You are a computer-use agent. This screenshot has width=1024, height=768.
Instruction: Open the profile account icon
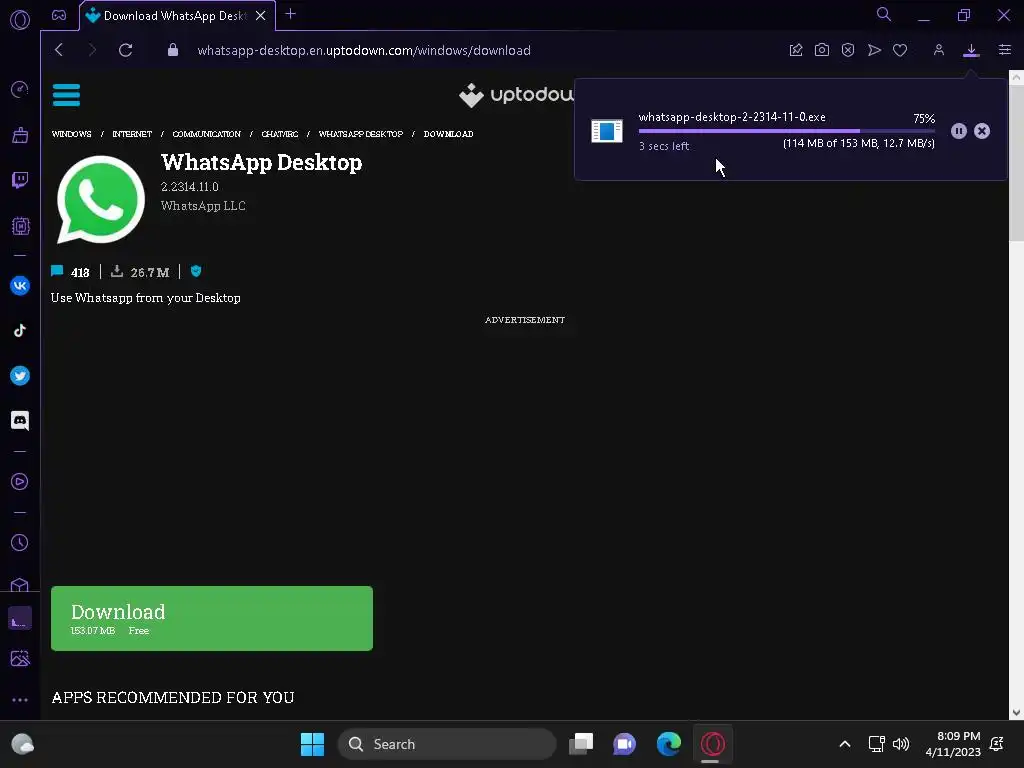pyautogui.click(x=938, y=50)
